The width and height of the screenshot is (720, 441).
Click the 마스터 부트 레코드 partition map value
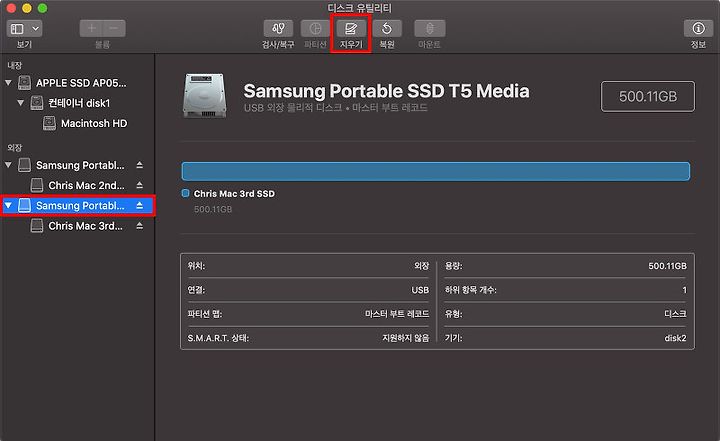click(x=397, y=314)
